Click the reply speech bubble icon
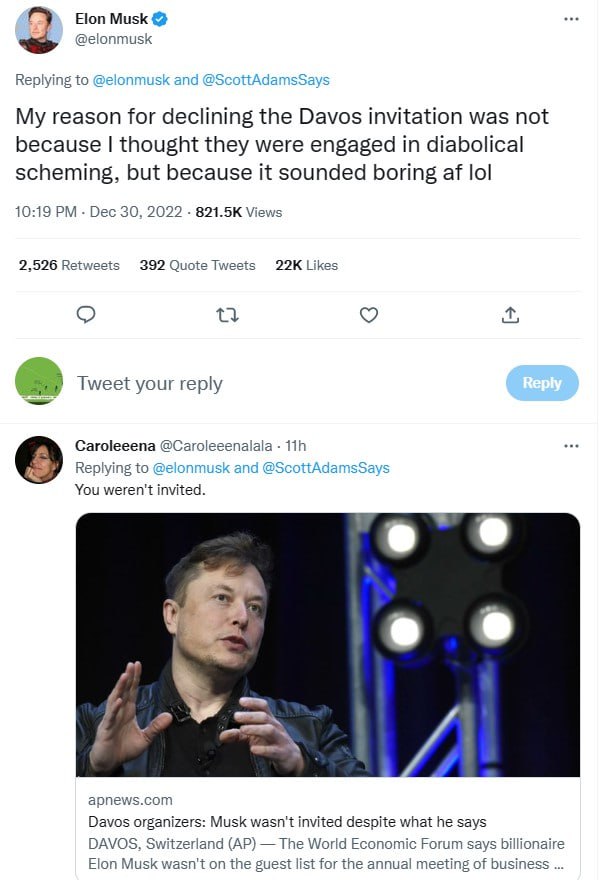 (x=87, y=315)
